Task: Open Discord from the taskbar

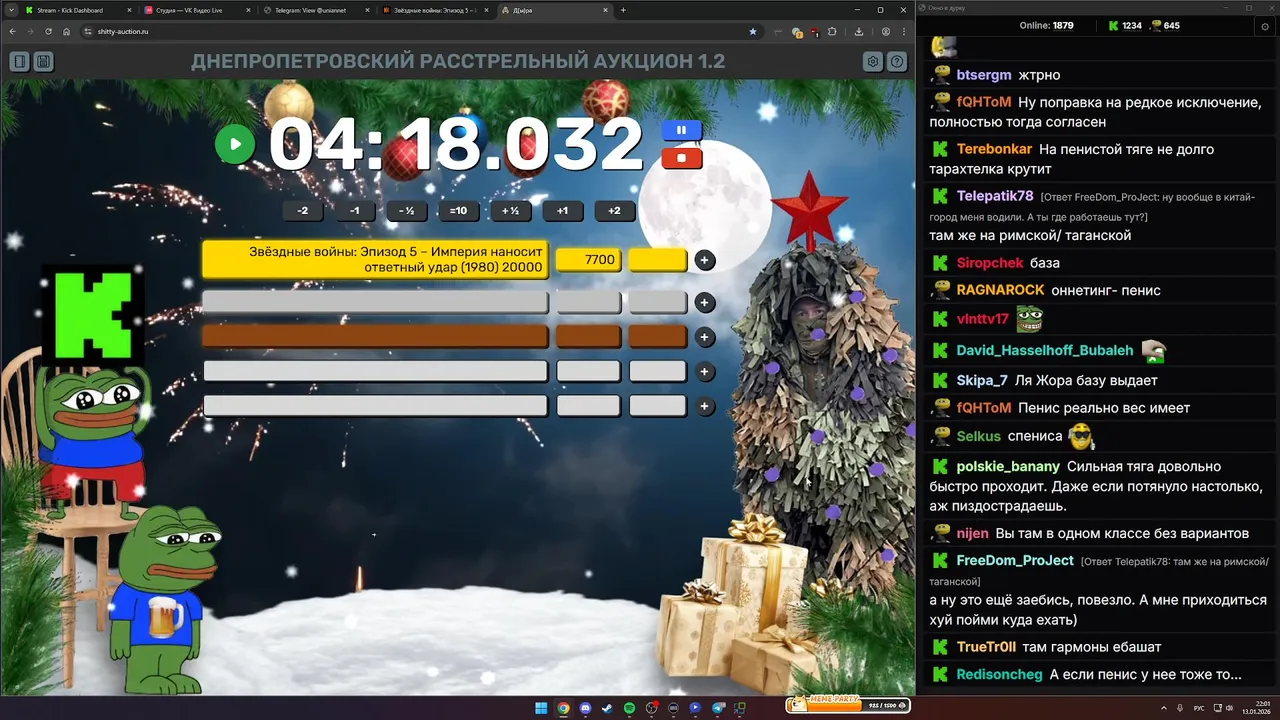Action: 585,708
